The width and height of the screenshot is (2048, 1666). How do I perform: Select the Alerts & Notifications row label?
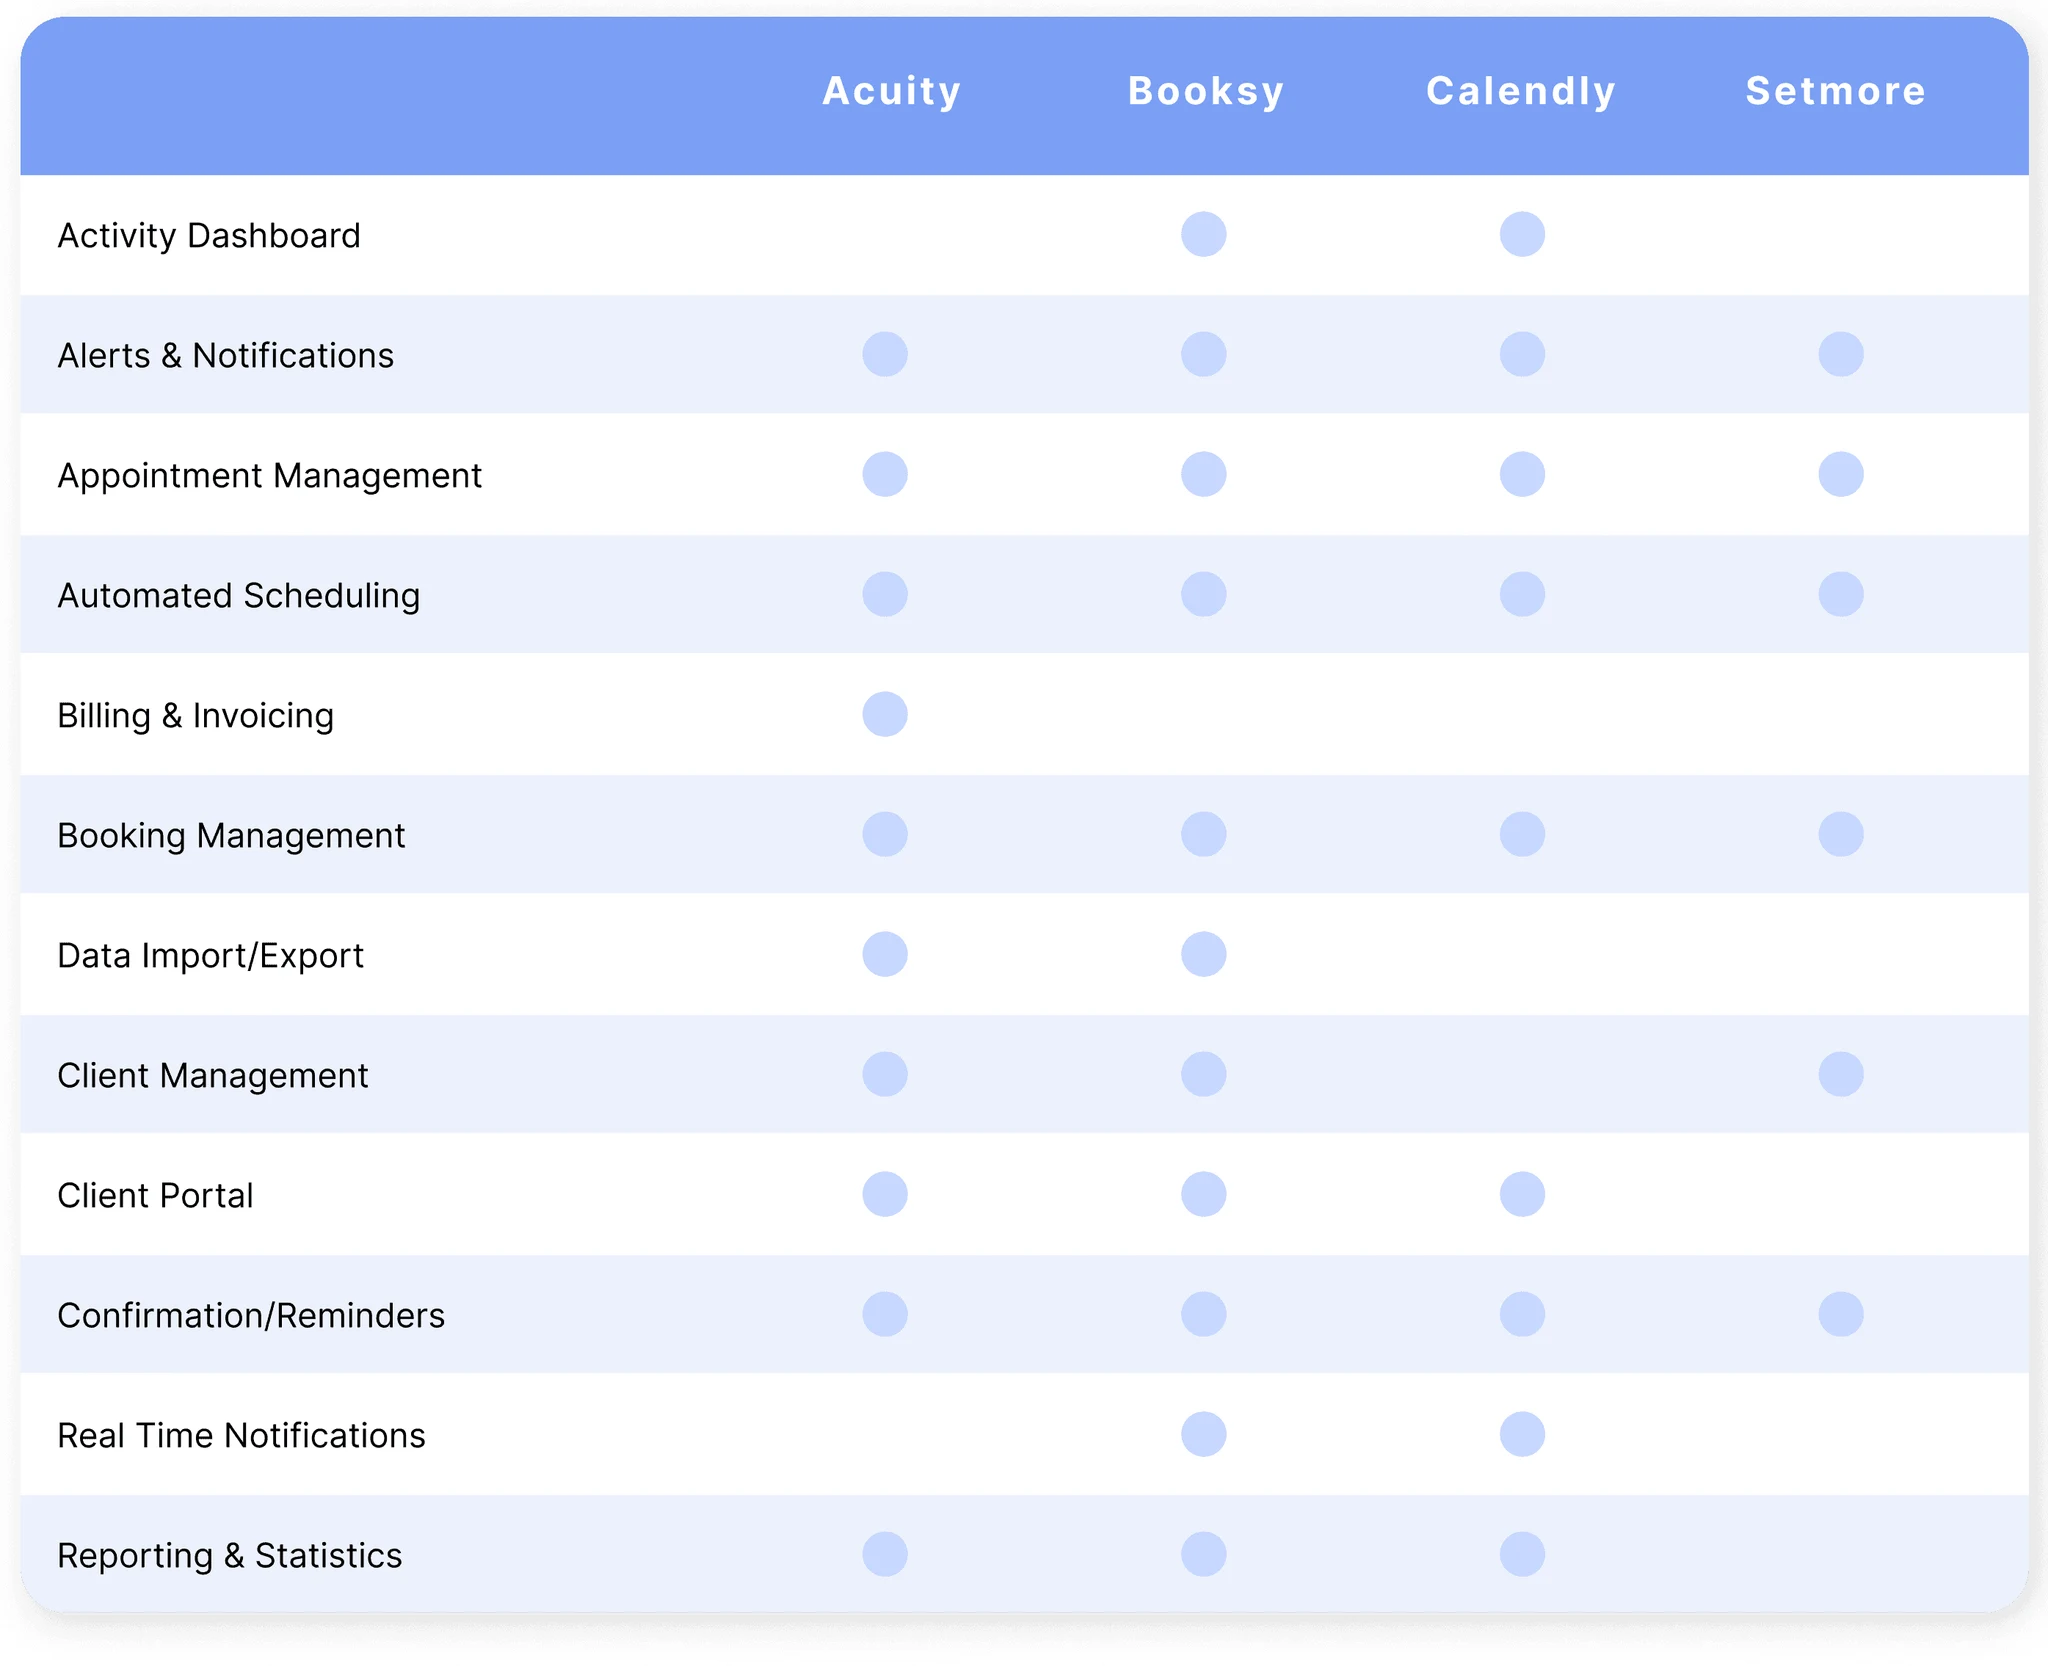coord(226,356)
